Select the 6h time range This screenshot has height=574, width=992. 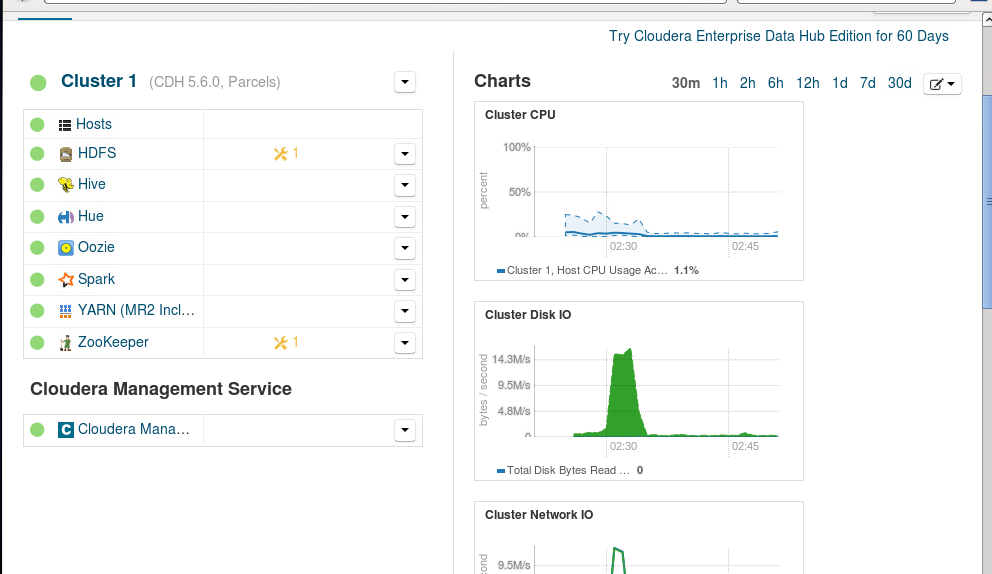(x=776, y=83)
